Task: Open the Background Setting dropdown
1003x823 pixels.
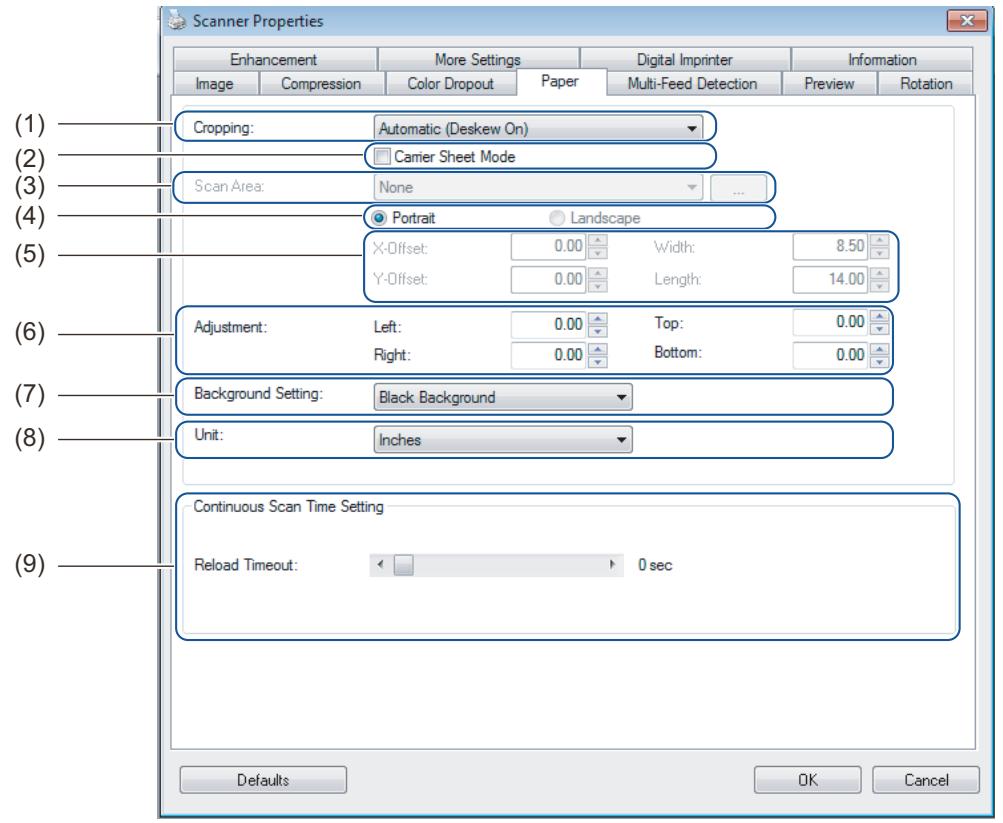Action: click(503, 397)
